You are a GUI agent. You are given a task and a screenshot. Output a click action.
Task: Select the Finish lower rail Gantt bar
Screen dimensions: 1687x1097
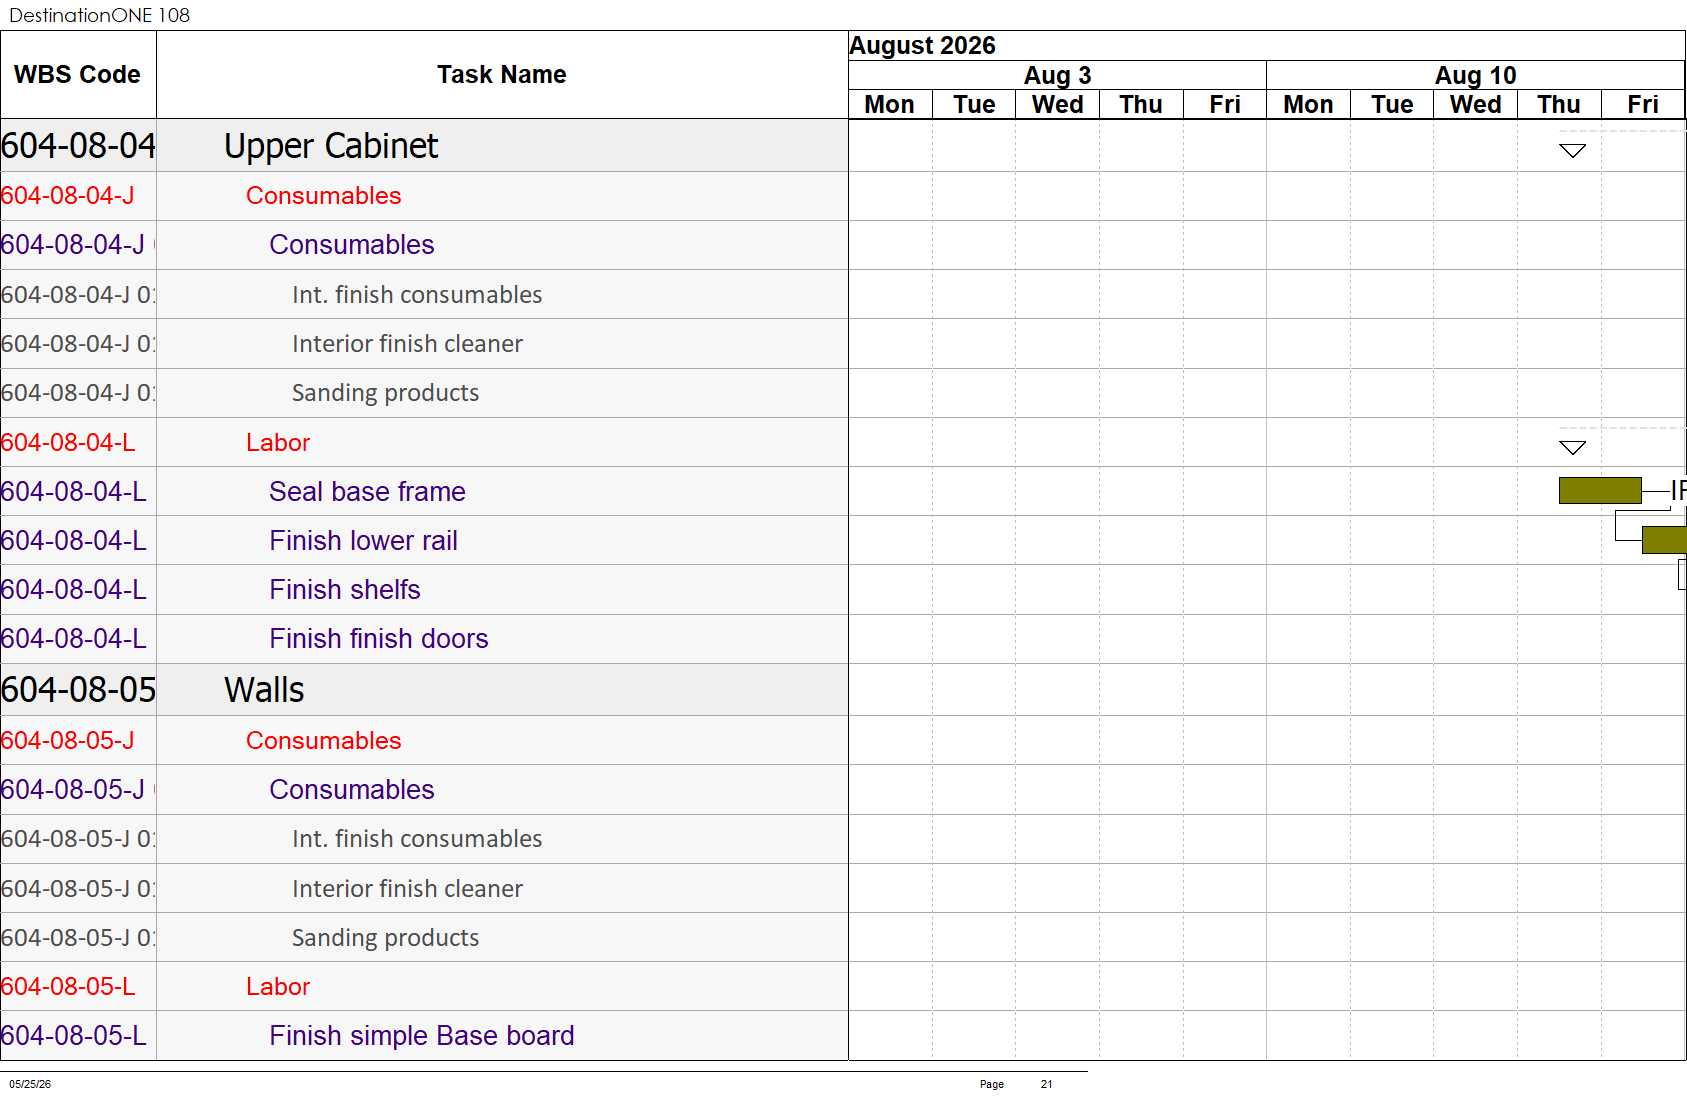click(x=1664, y=540)
